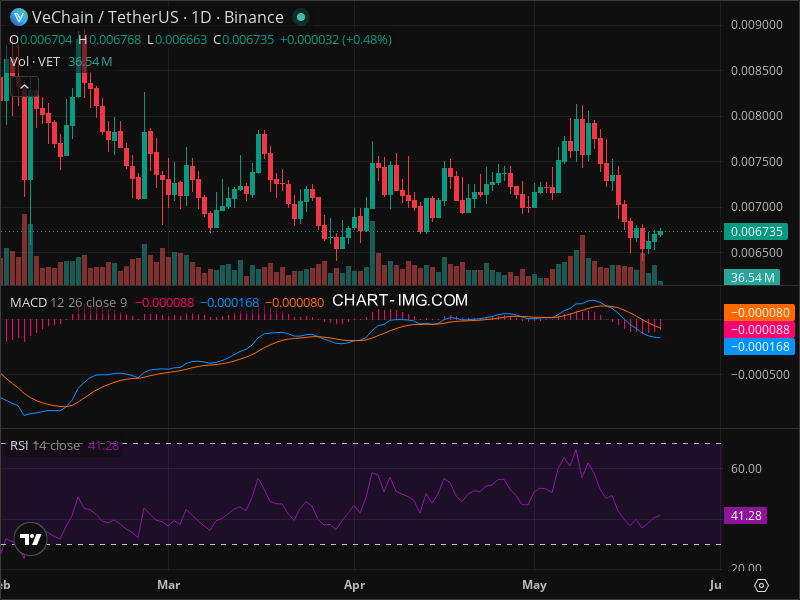
Task: Click the current price label 0.006735
Action: [x=756, y=232]
